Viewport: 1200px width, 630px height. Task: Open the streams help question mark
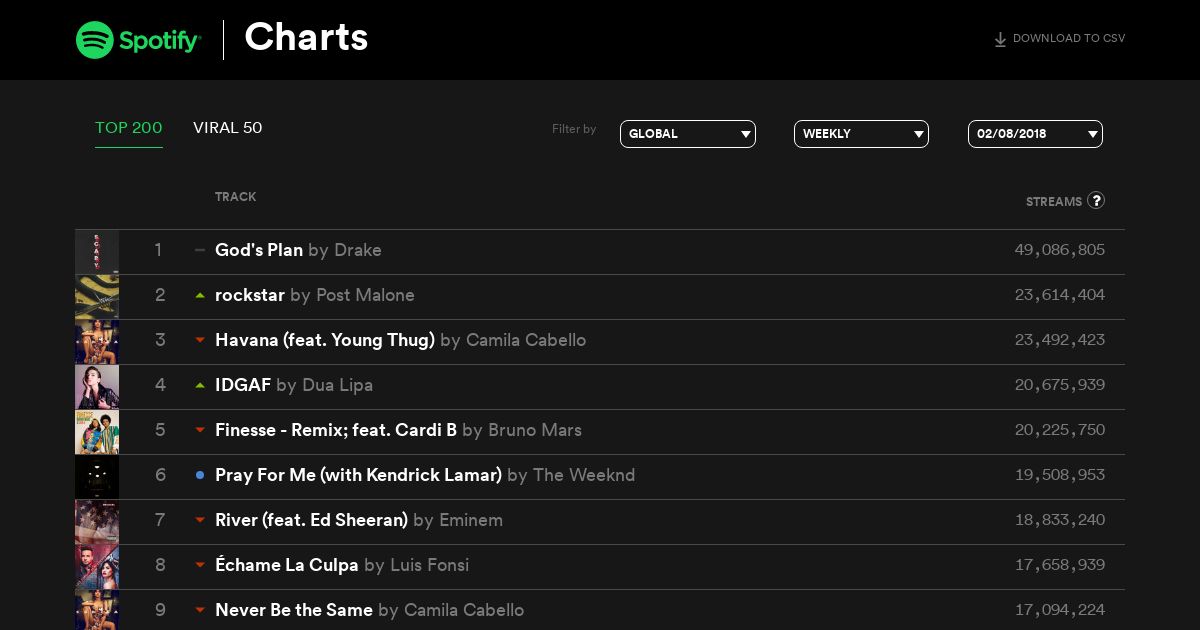point(1096,200)
